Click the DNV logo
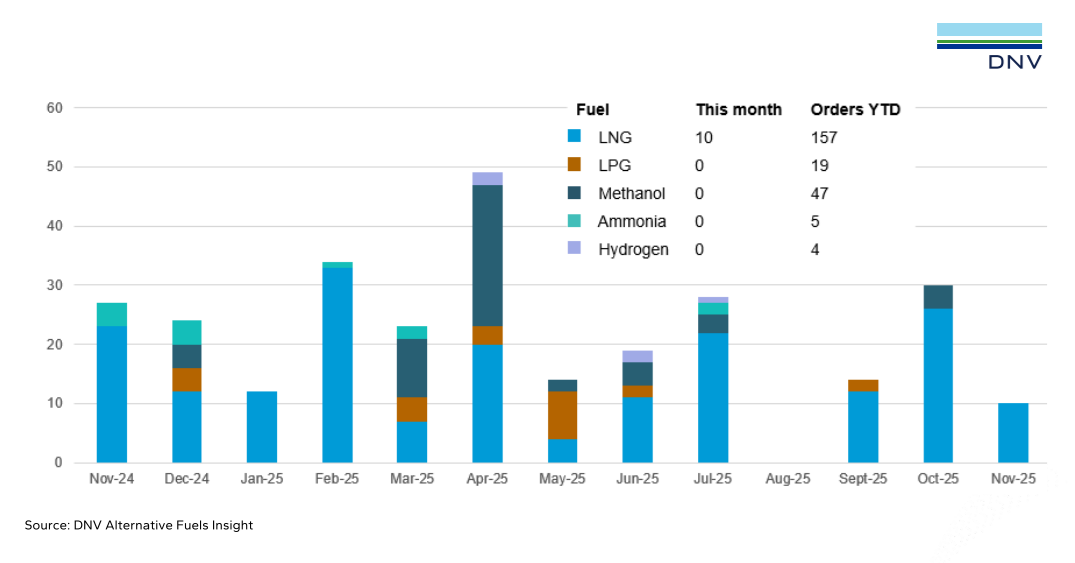 click(989, 47)
